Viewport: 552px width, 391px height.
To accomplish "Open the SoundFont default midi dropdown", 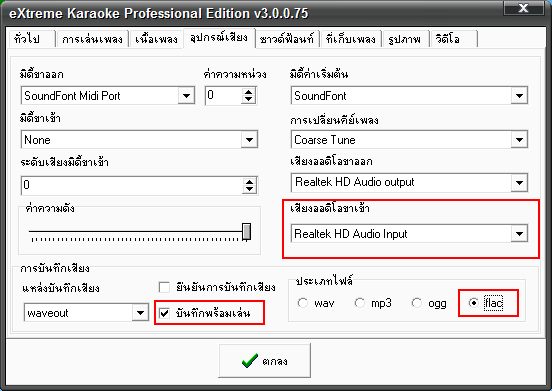I will click(519, 96).
